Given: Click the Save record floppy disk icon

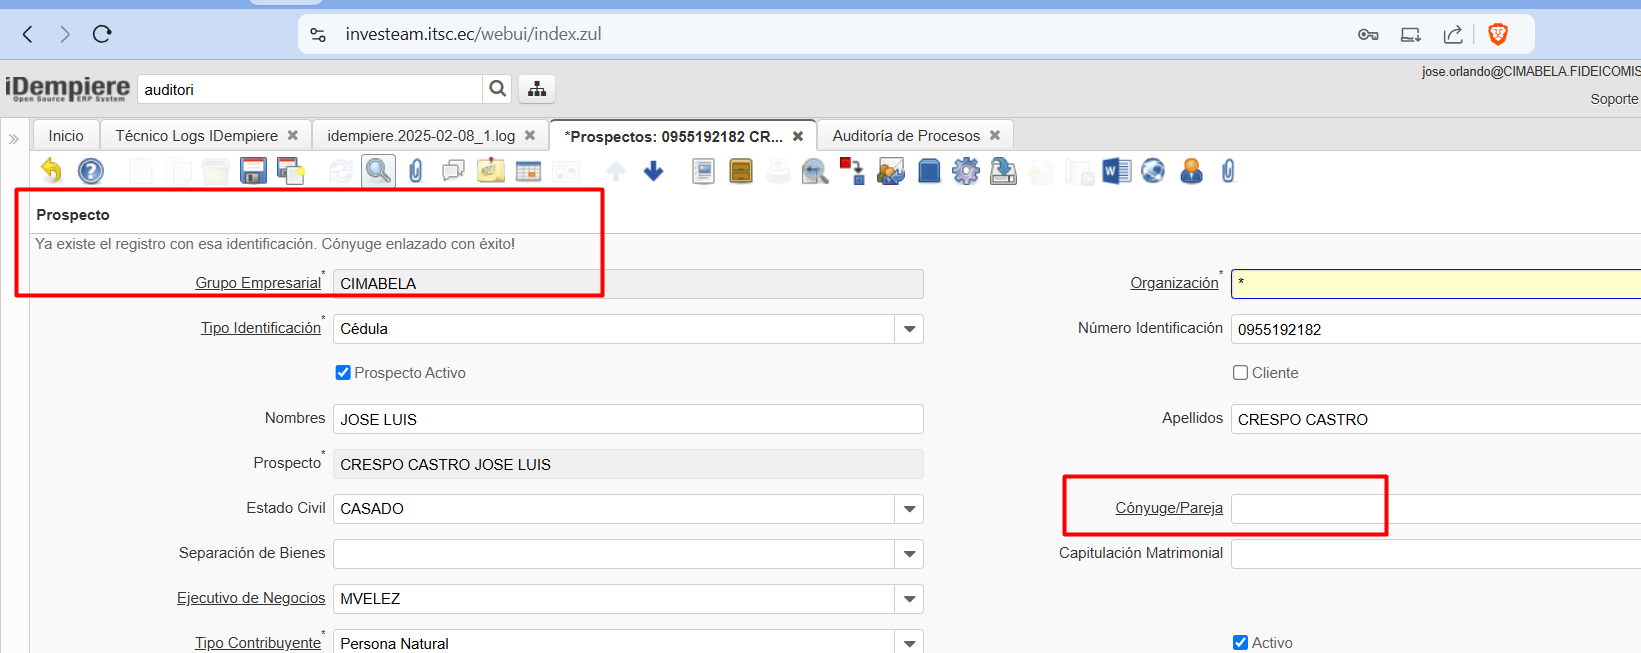Looking at the screenshot, I should coord(253,171).
